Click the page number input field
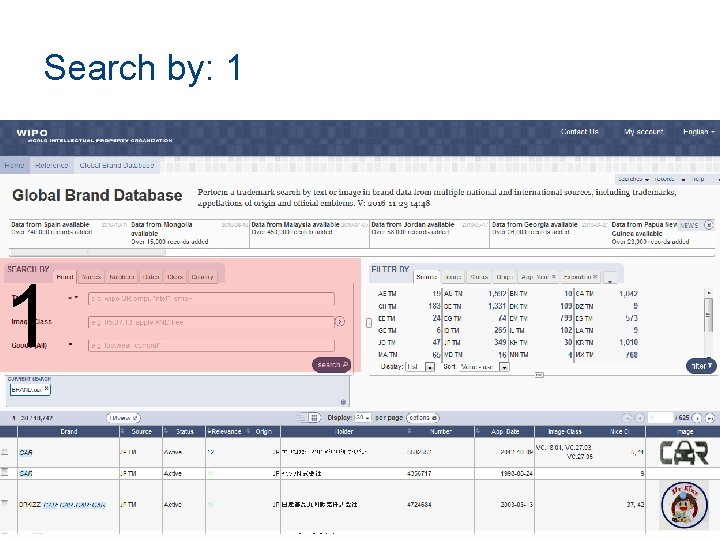 (661, 418)
